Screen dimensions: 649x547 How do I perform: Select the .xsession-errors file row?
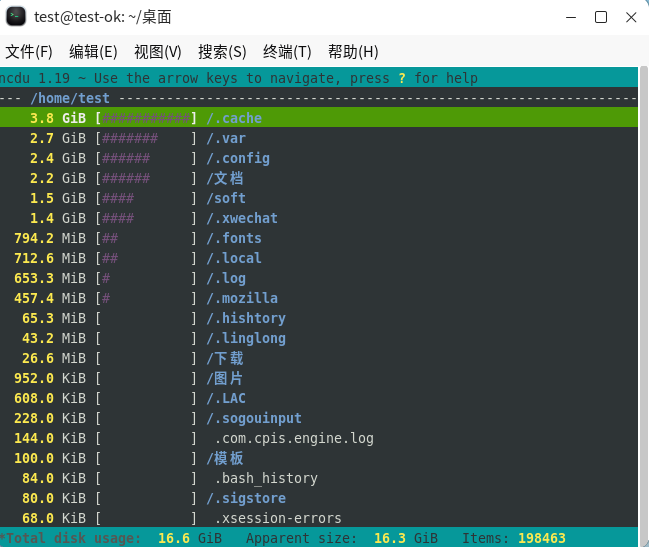click(319, 518)
